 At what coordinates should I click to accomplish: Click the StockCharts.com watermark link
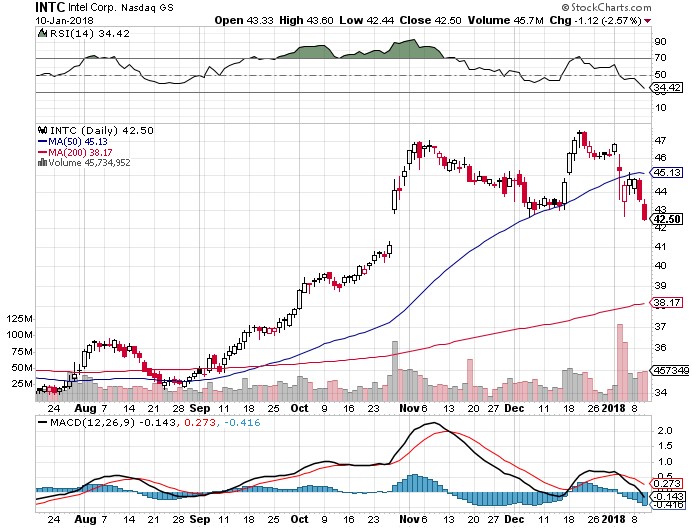pos(606,8)
